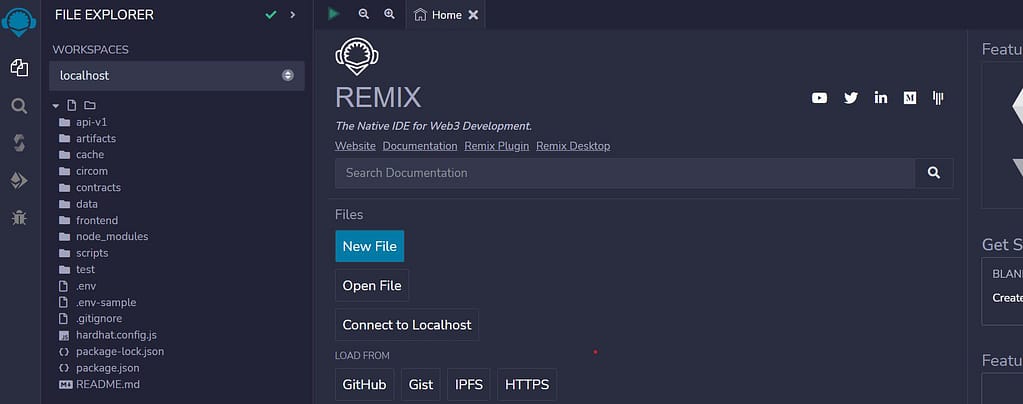Screen dimensions: 1023x404
Task: Click the zoom out magnifier icon
Action: coord(363,14)
